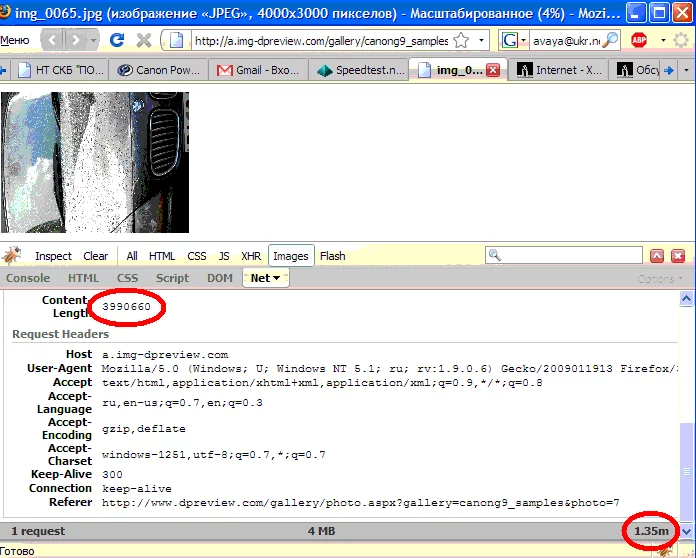The height and width of the screenshot is (558, 696).
Task: Open the Google search engine selector
Action: [x=514, y=40]
